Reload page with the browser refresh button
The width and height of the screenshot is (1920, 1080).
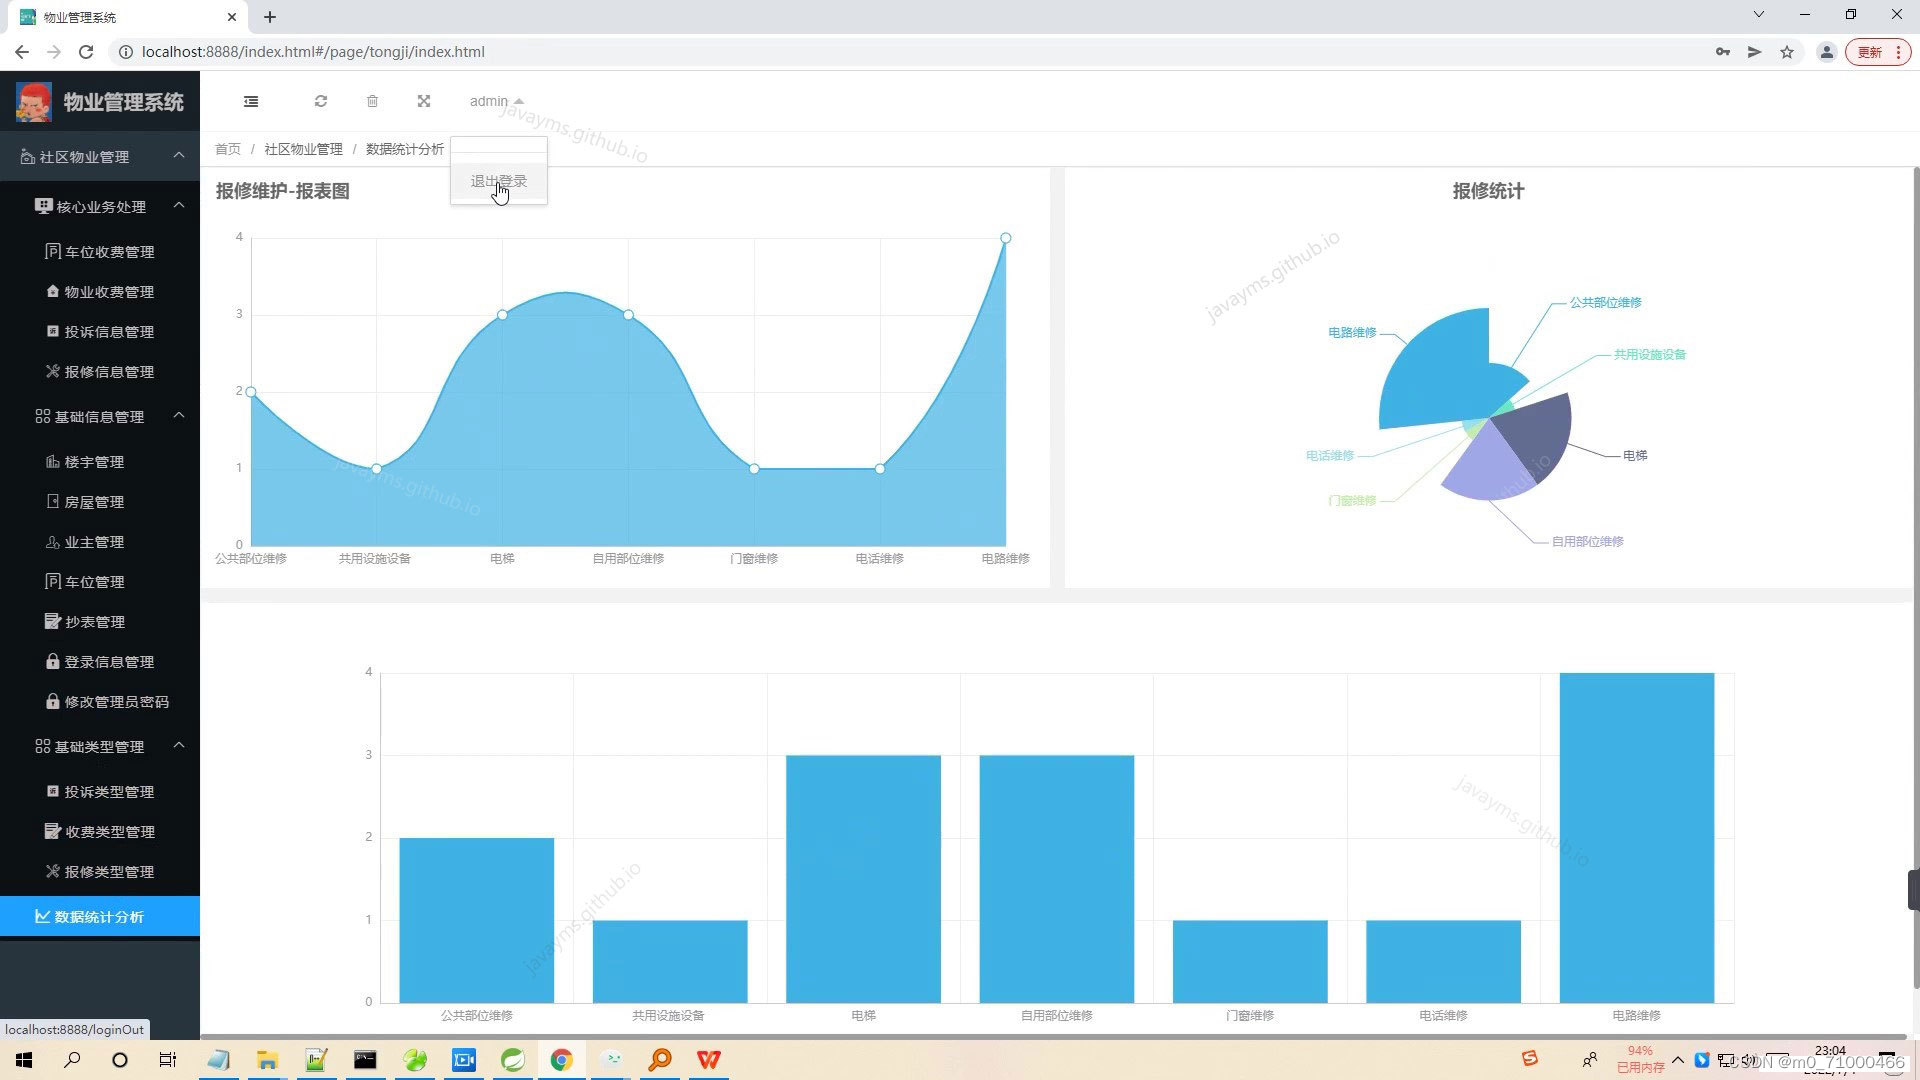coord(86,52)
